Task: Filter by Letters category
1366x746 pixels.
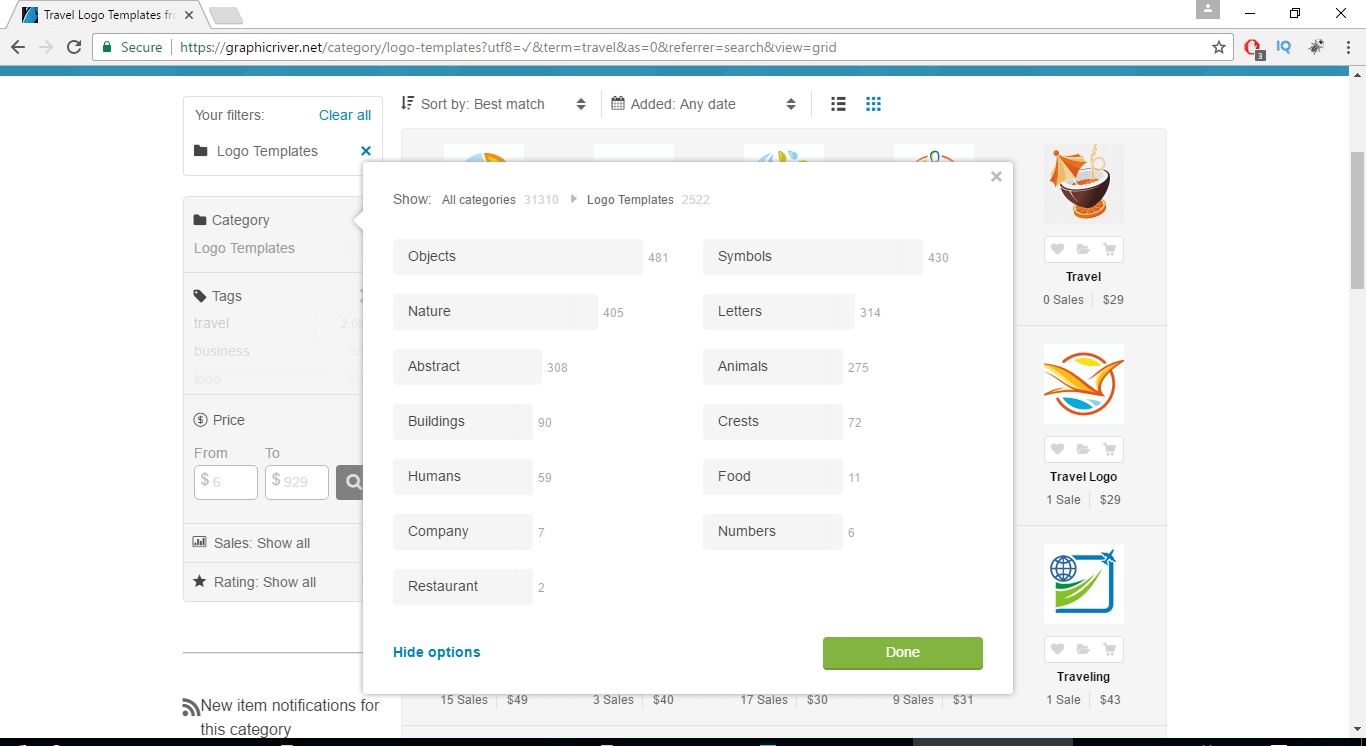Action: pos(779,312)
